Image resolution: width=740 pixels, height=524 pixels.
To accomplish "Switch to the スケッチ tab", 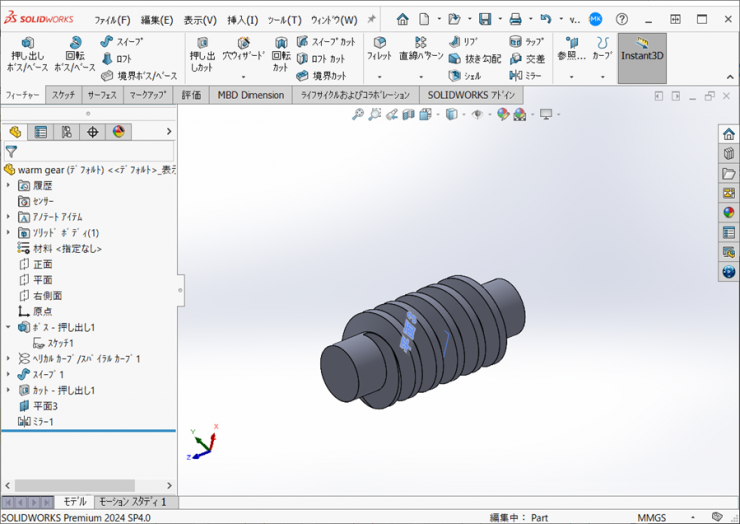I will 63,95.
